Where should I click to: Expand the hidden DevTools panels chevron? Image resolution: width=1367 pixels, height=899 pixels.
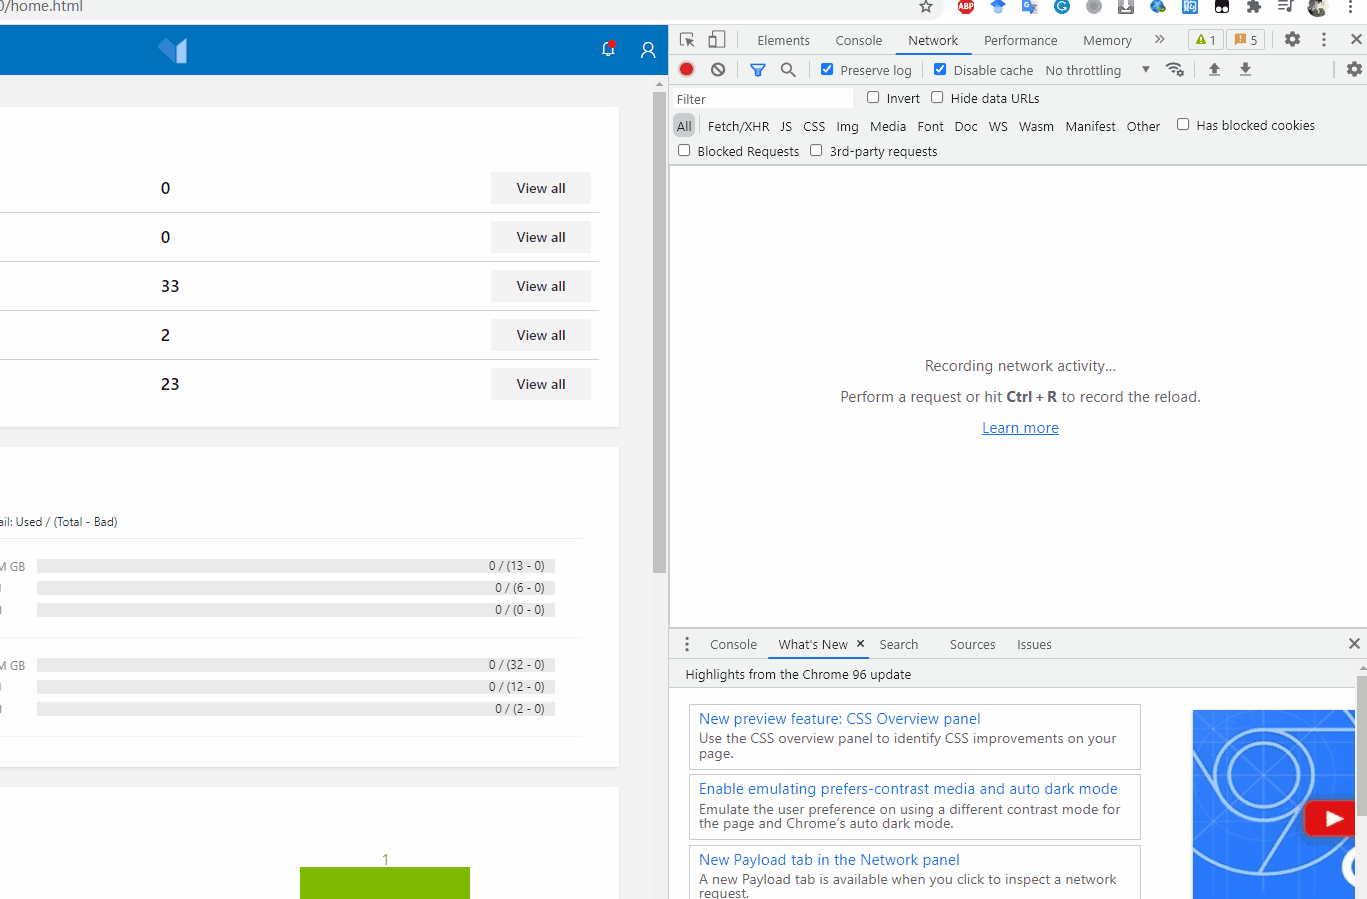tap(1159, 40)
